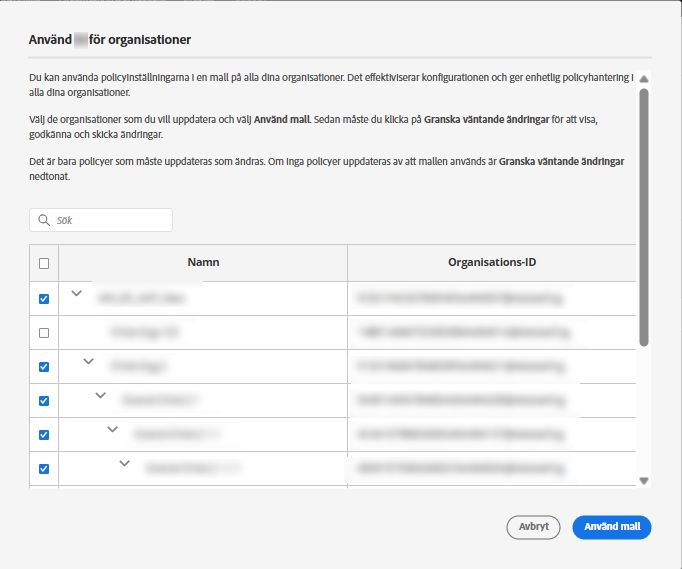Uncheck the fifth organization row checkbox
Screen dimensions: 682x569
click(44, 435)
